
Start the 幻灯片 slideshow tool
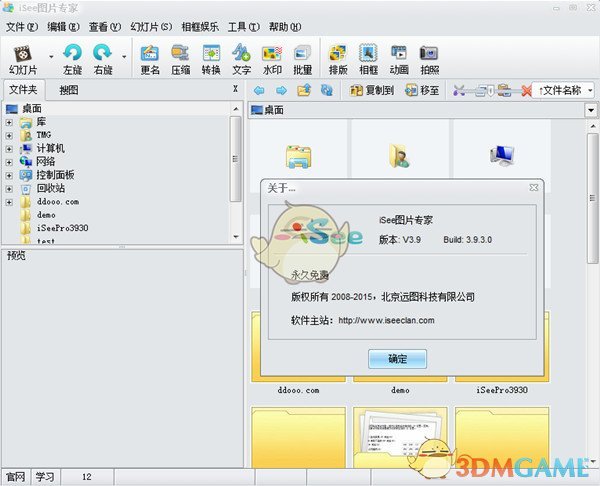[x=23, y=59]
